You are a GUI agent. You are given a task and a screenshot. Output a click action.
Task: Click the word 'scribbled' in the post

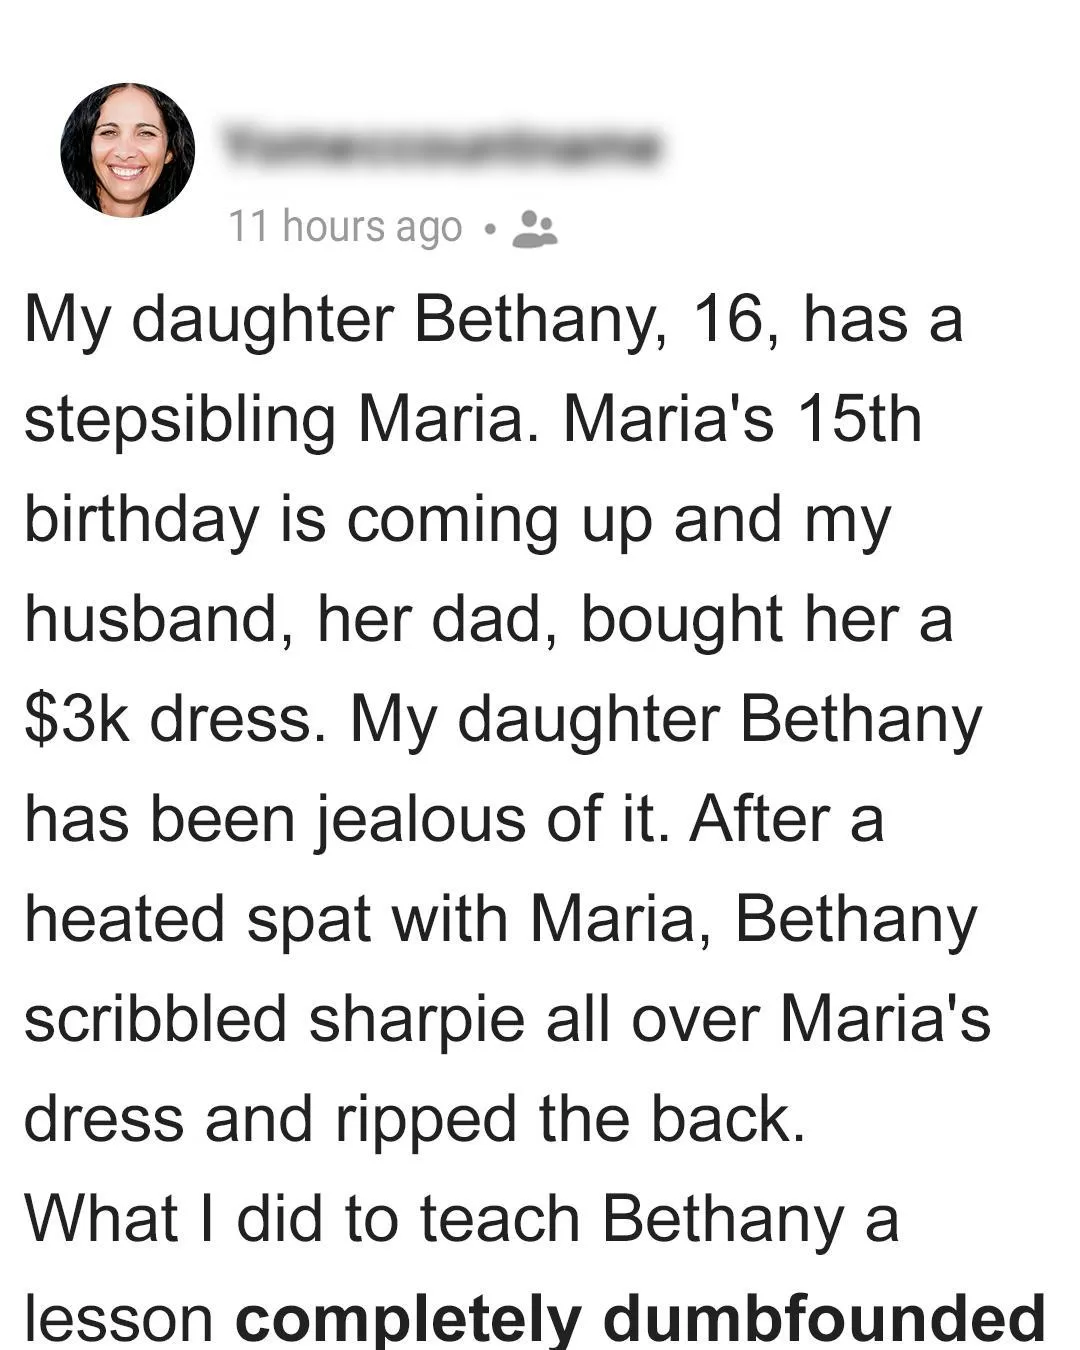pos(155,1020)
